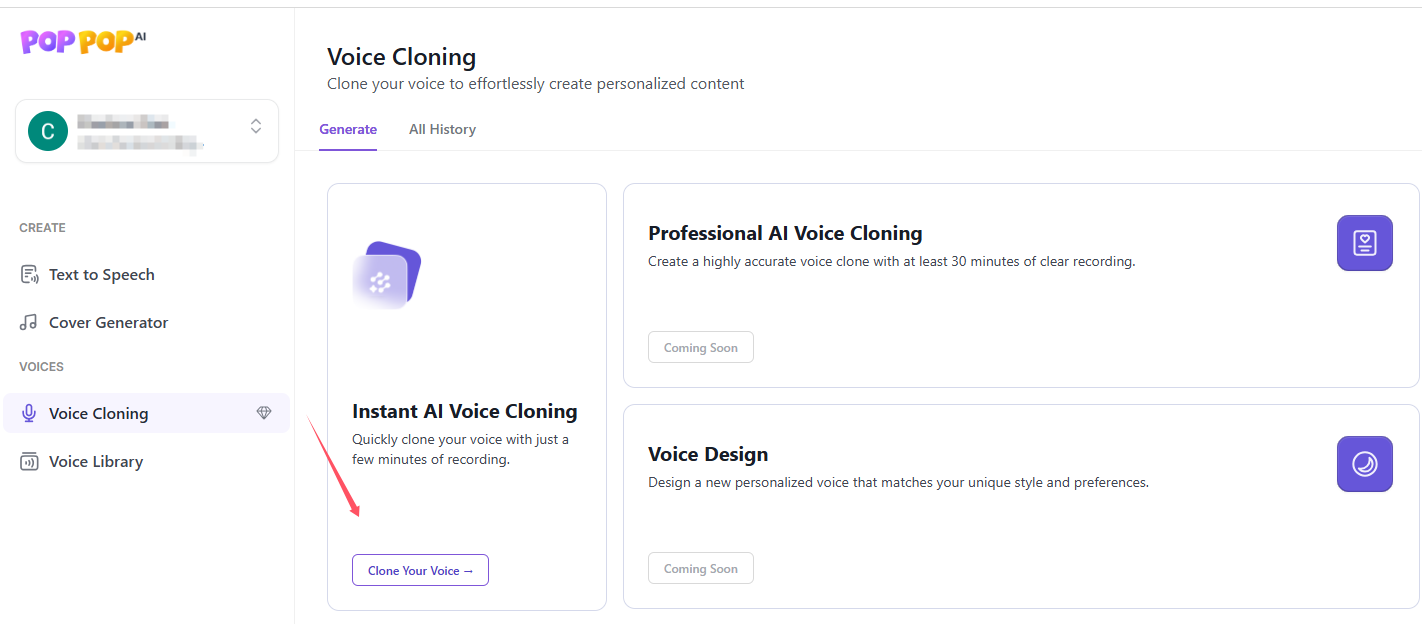Click the Instant AI Voice Cloning illustration

[x=387, y=275]
